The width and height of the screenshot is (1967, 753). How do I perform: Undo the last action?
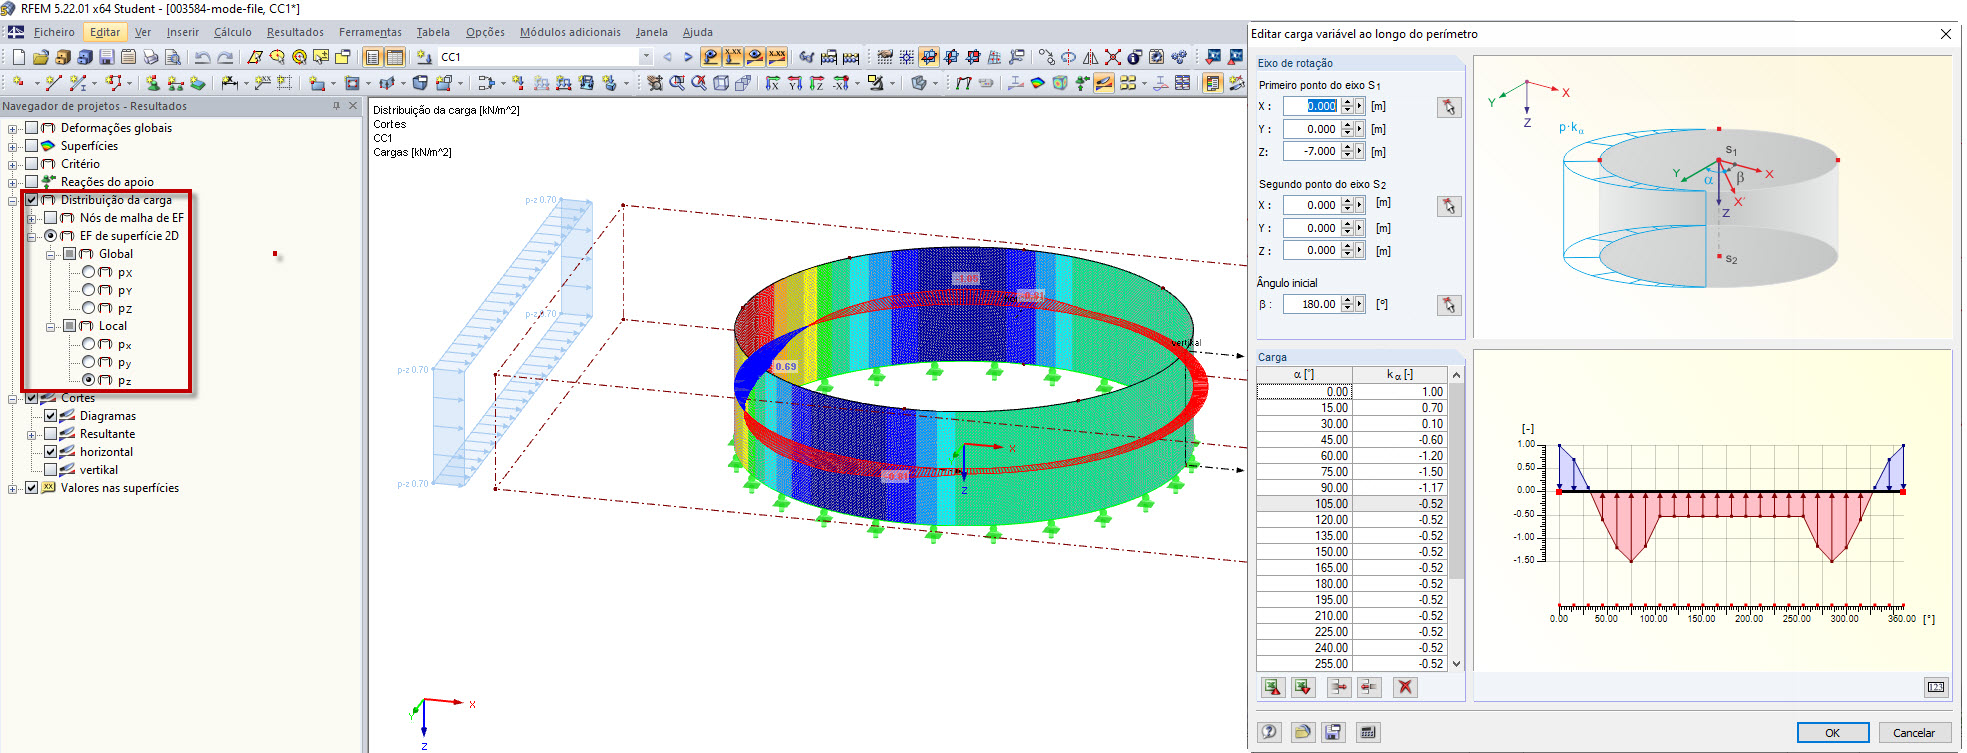tap(201, 57)
